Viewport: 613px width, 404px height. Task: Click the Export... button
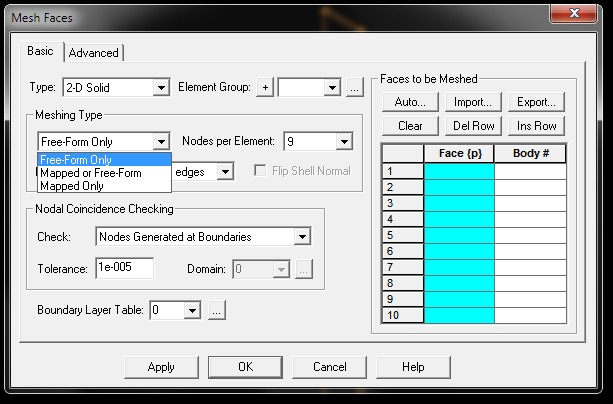pos(536,102)
